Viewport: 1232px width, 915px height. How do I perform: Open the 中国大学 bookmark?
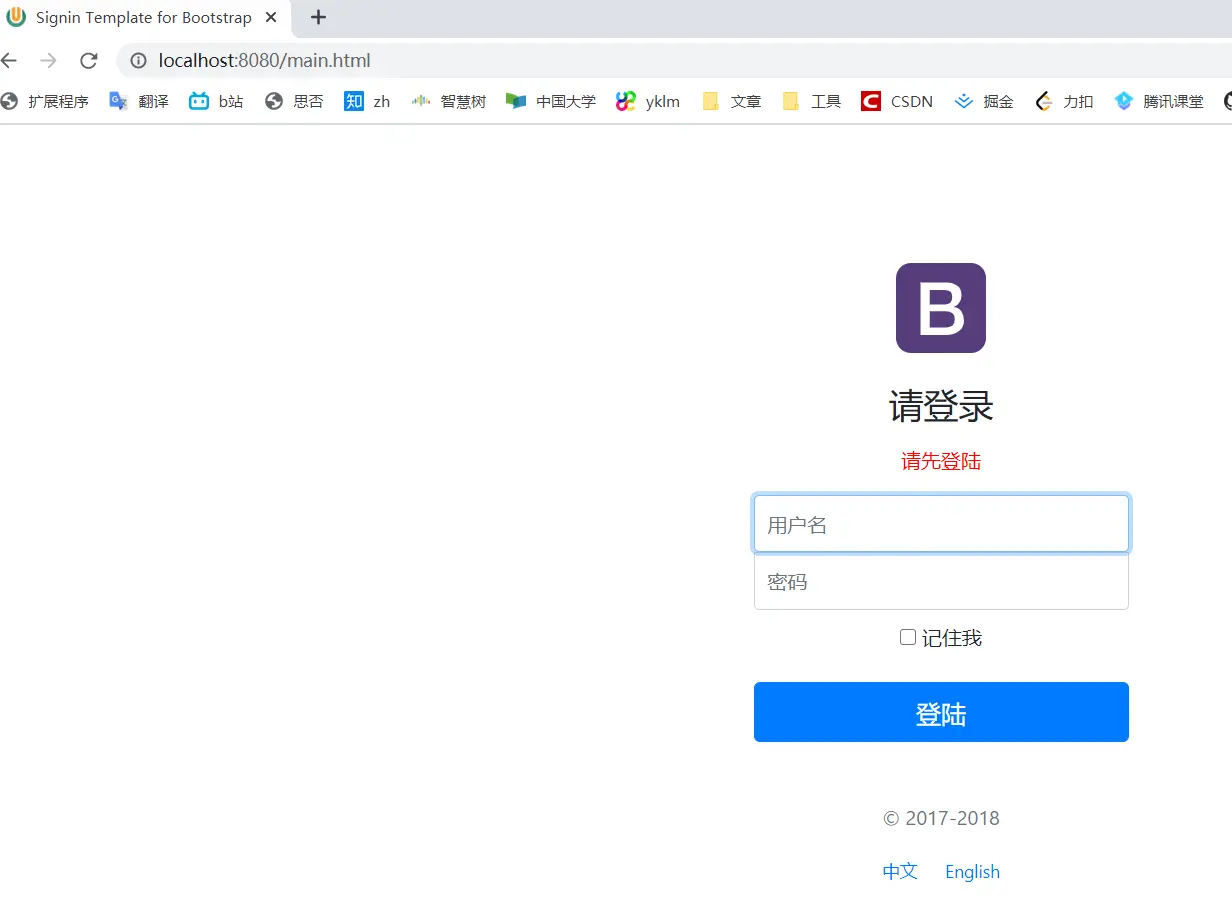coord(551,101)
